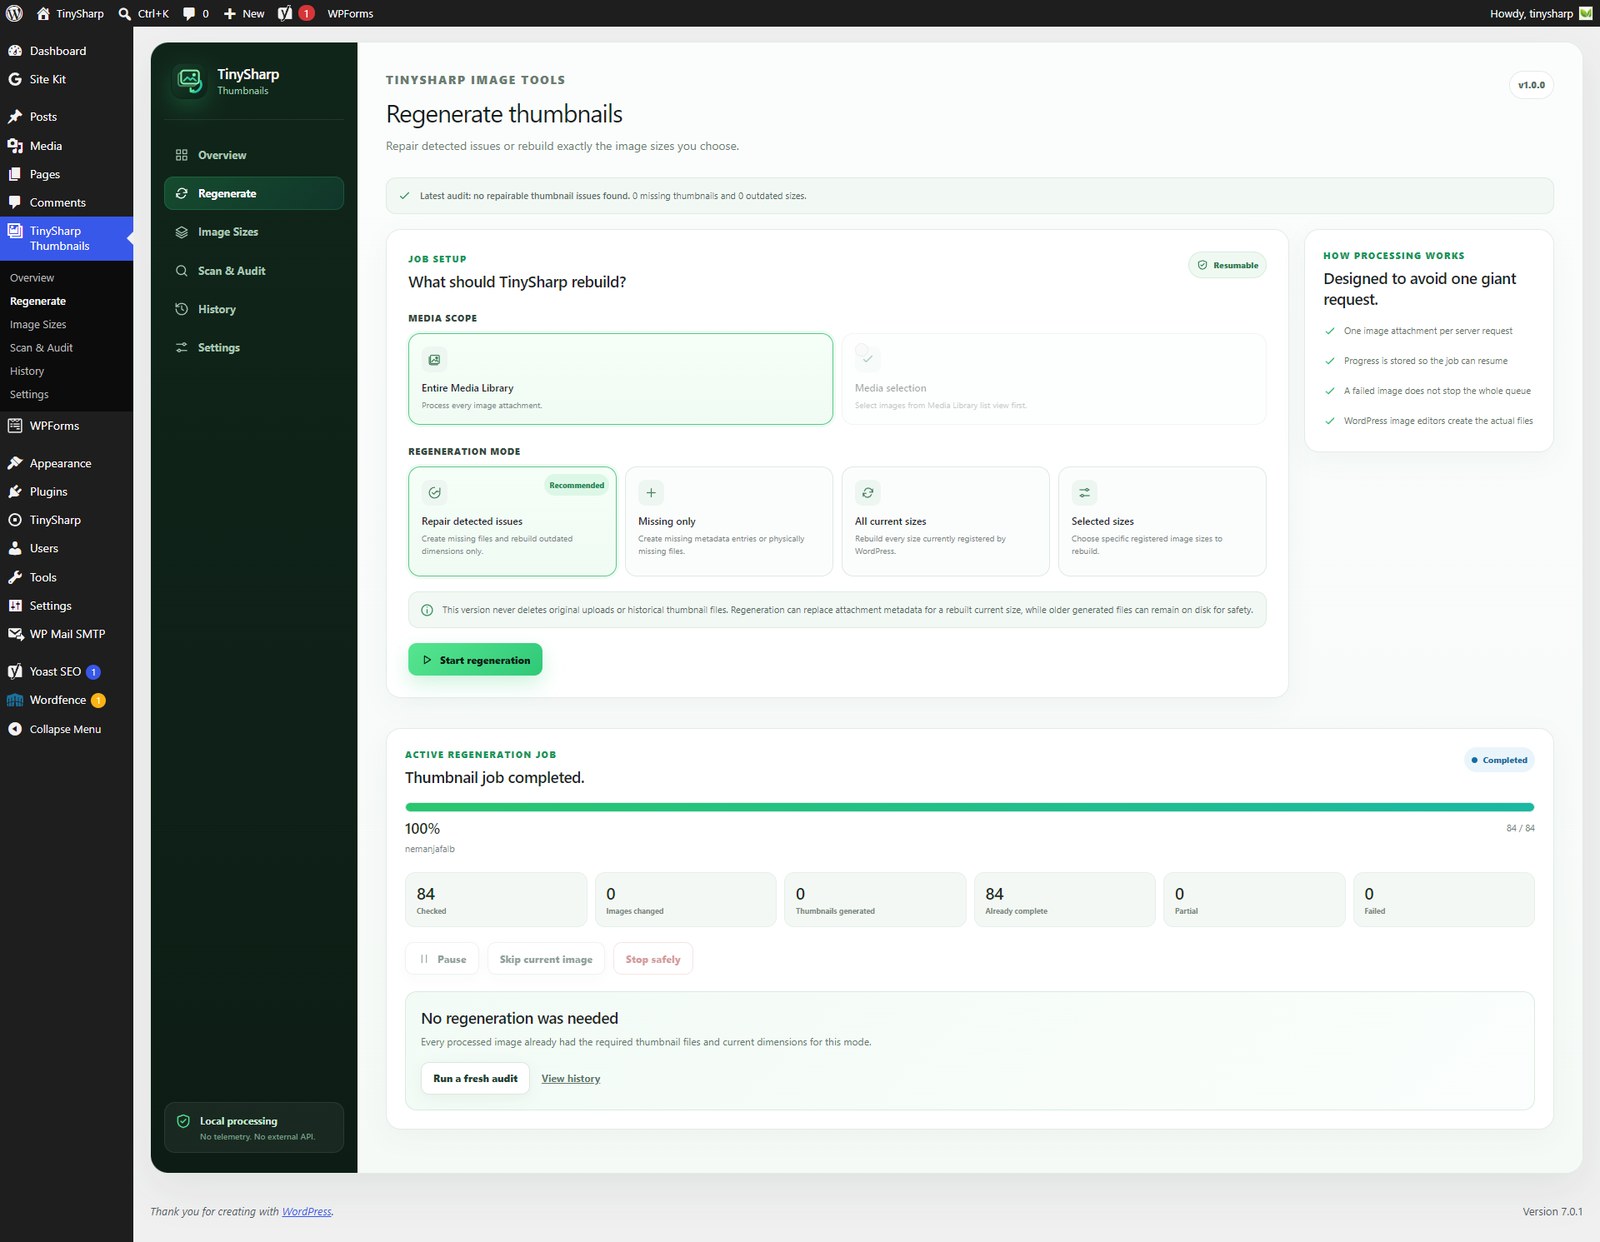Image resolution: width=1600 pixels, height=1242 pixels.
Task: Open Image Sizes in plugin sidebar
Action: tap(254, 232)
